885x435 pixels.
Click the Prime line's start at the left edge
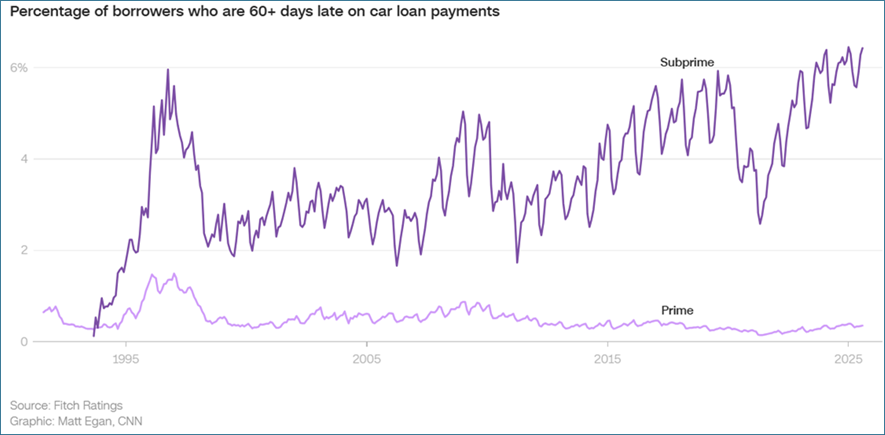tap(43, 313)
